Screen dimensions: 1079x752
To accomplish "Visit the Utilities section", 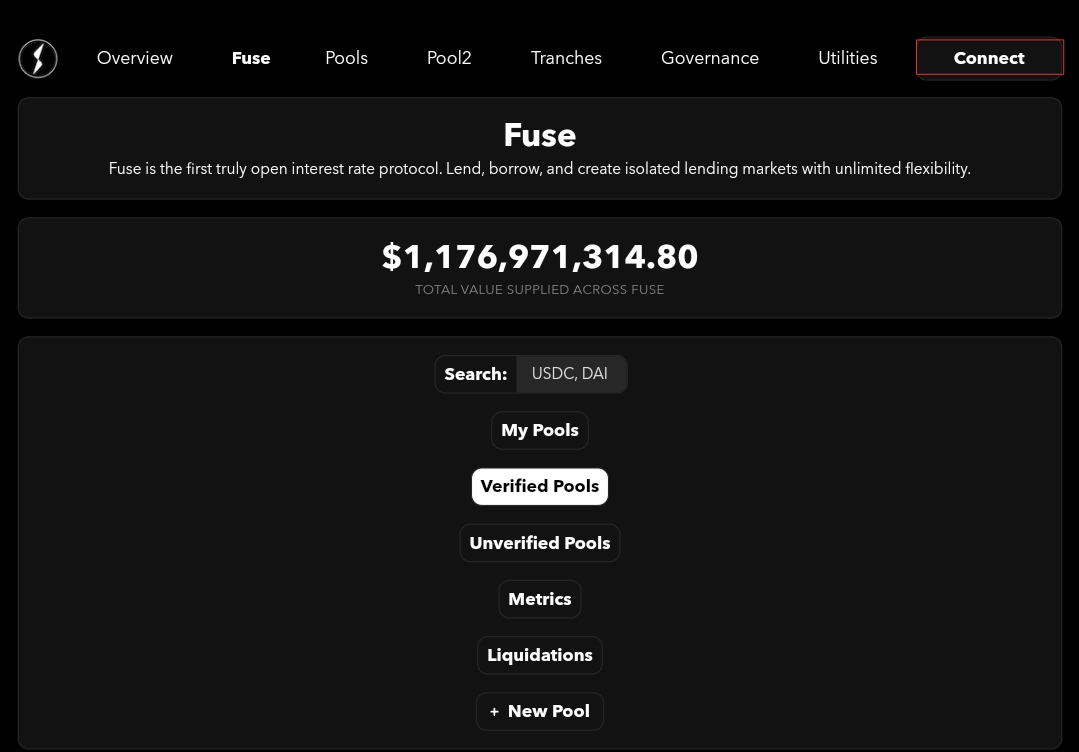I will point(847,58).
